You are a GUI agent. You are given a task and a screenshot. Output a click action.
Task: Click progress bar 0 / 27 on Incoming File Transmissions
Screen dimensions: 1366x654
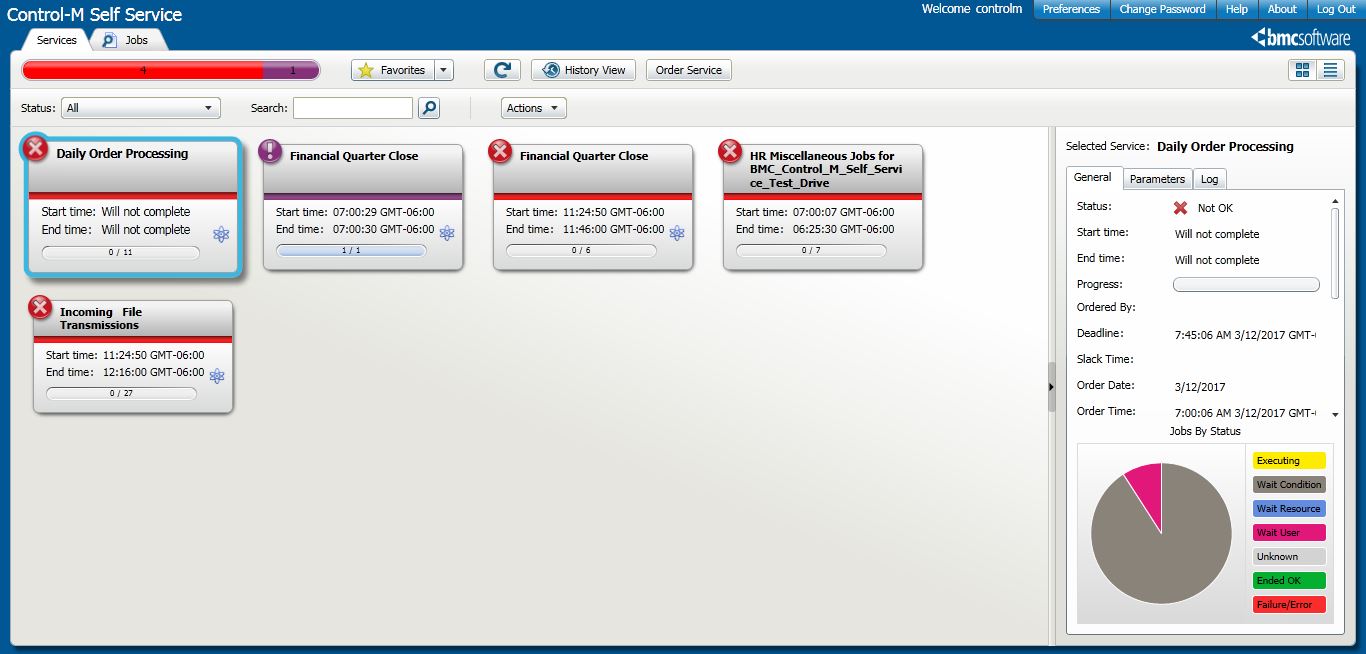click(x=121, y=393)
